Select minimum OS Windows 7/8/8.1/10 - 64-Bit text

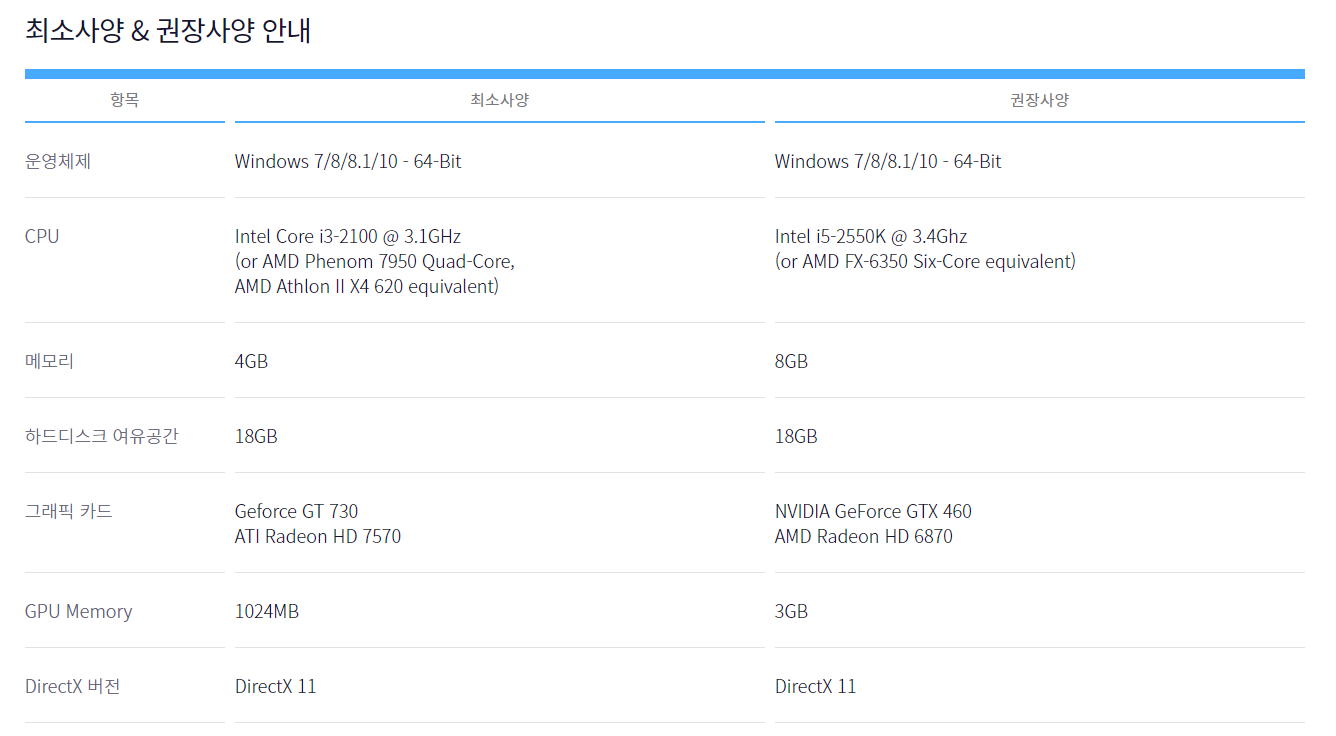(348, 161)
